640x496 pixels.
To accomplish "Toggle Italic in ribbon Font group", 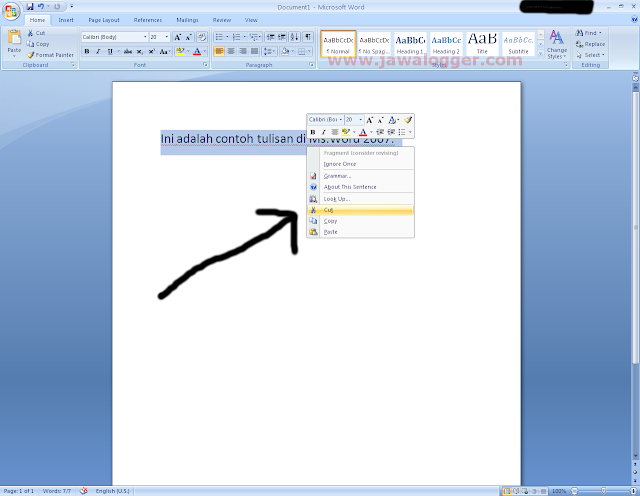I will (x=98, y=51).
